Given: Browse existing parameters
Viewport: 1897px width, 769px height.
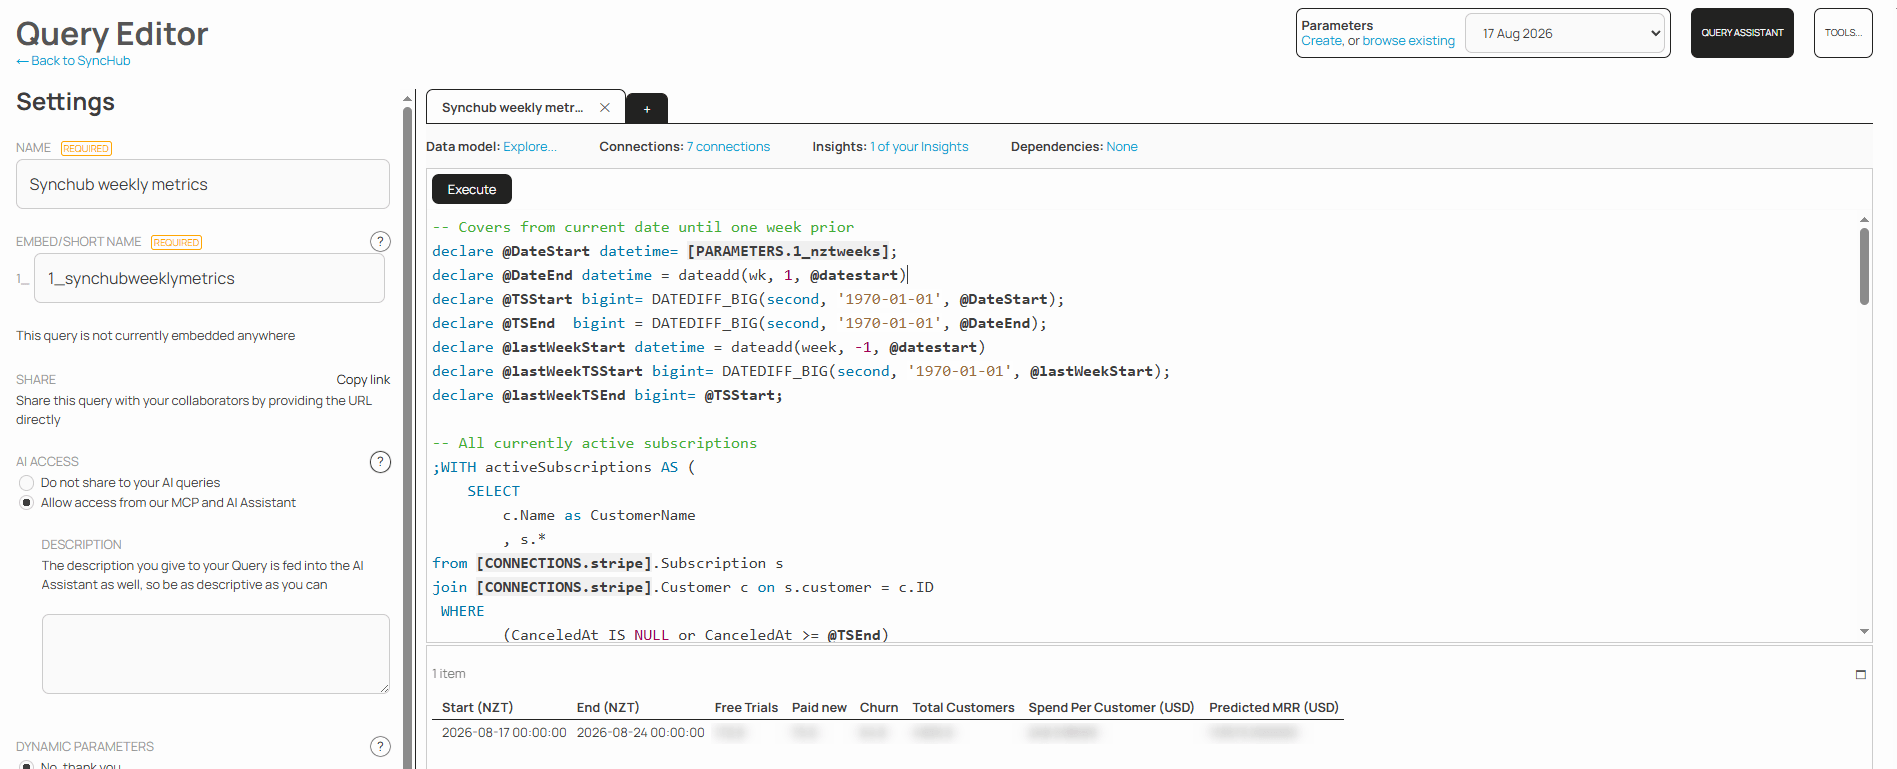Looking at the screenshot, I should pyautogui.click(x=1408, y=41).
